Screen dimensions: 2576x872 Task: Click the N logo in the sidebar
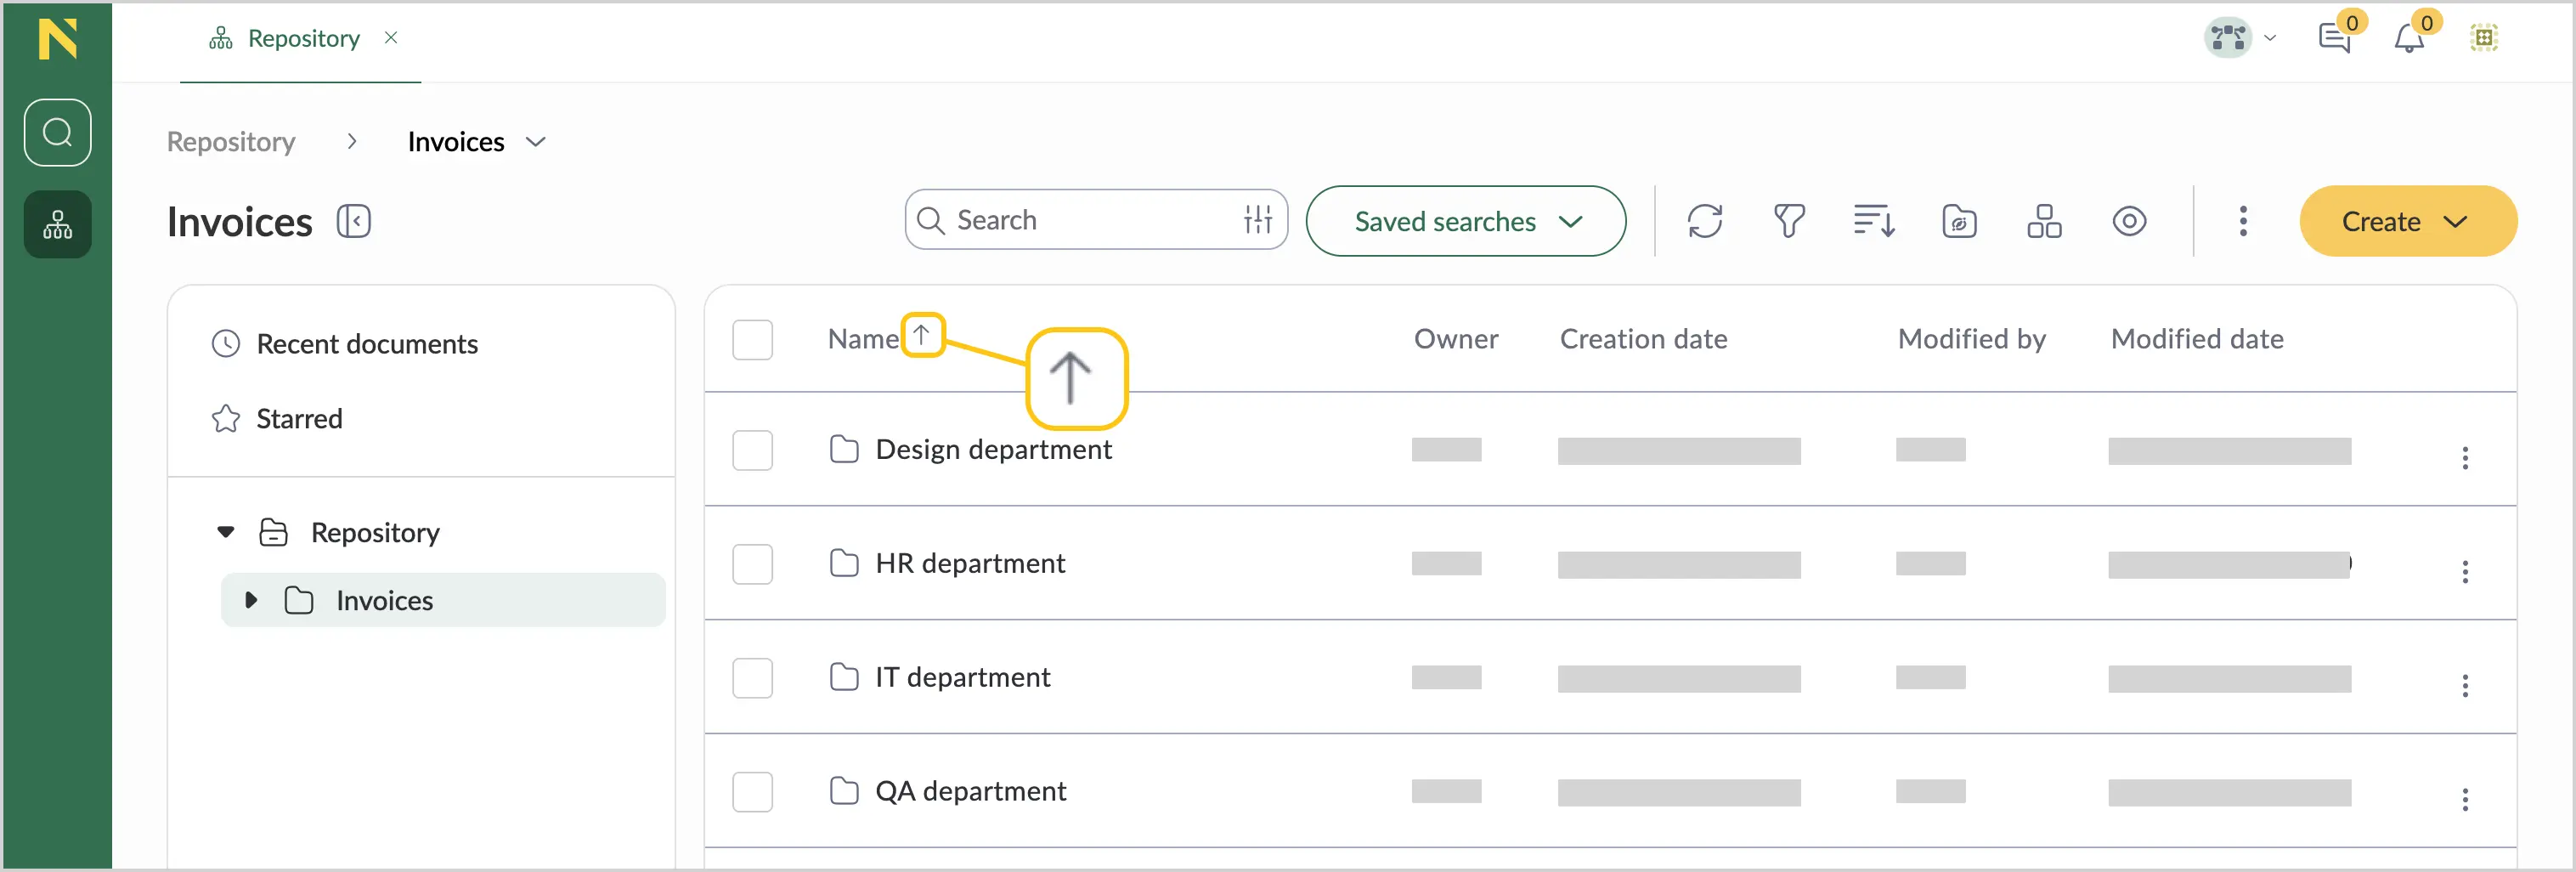pos(57,39)
